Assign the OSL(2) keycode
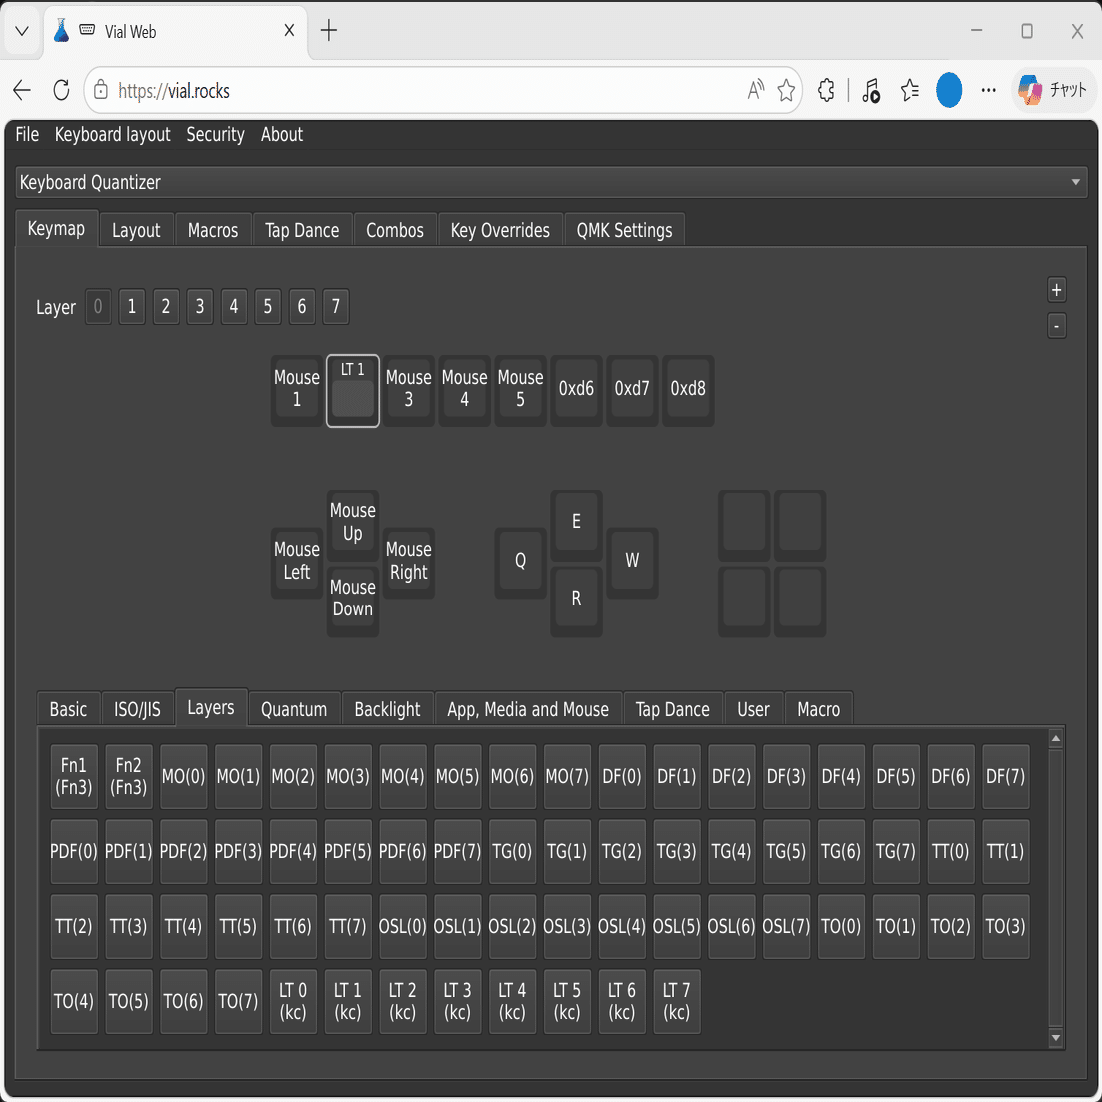Screen dimensions: 1102x1102 click(x=512, y=926)
